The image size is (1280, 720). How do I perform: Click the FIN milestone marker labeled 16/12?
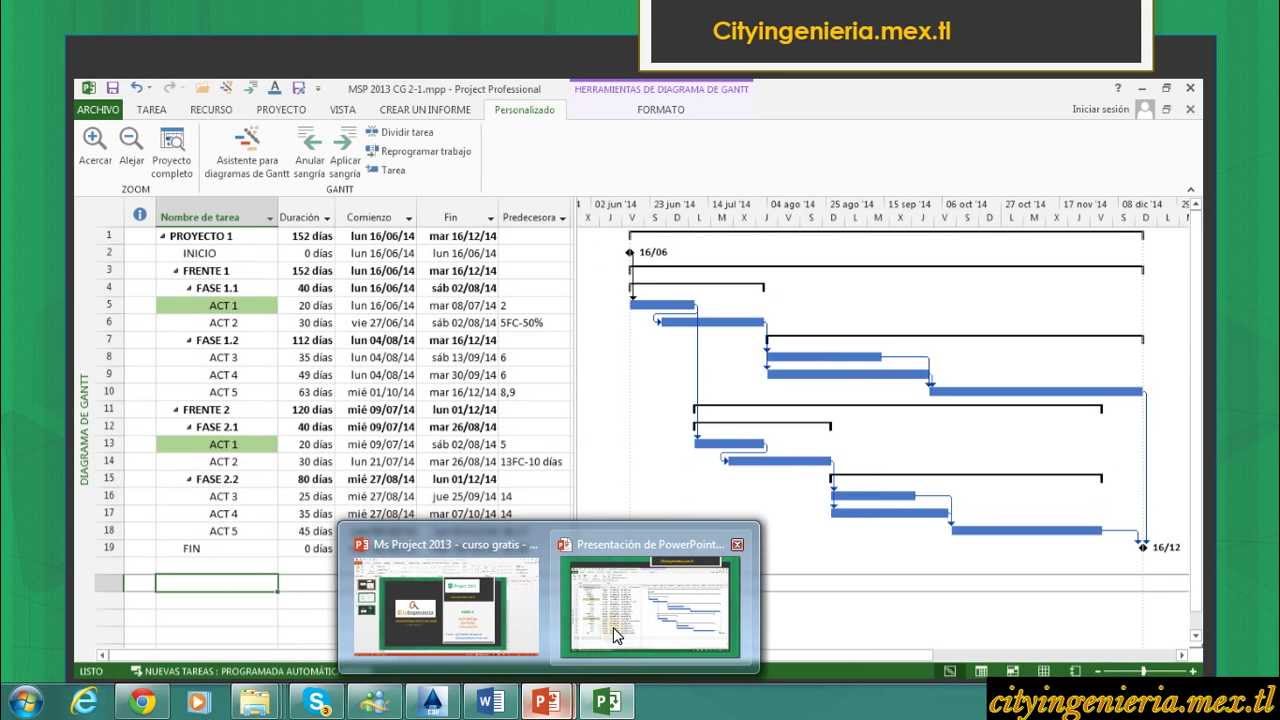tap(1143, 547)
